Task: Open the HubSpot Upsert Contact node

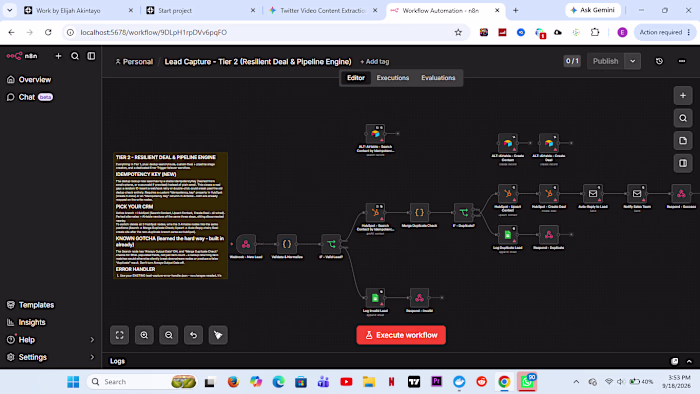Action: [508, 194]
